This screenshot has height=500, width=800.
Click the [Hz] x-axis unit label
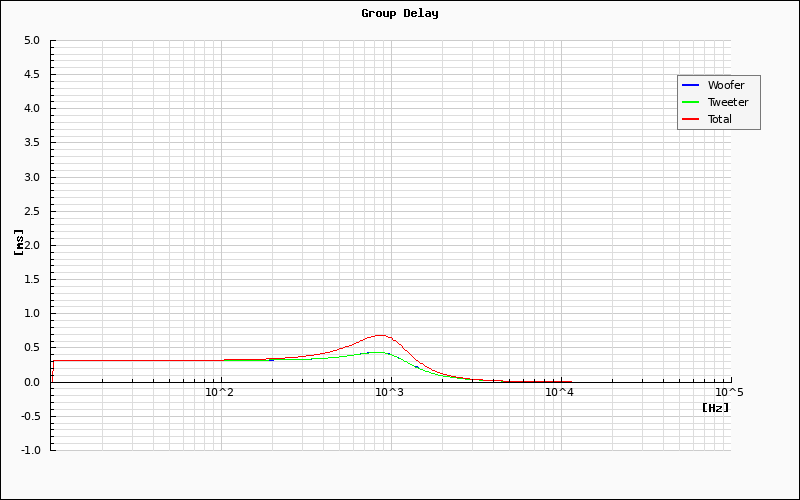(715, 408)
